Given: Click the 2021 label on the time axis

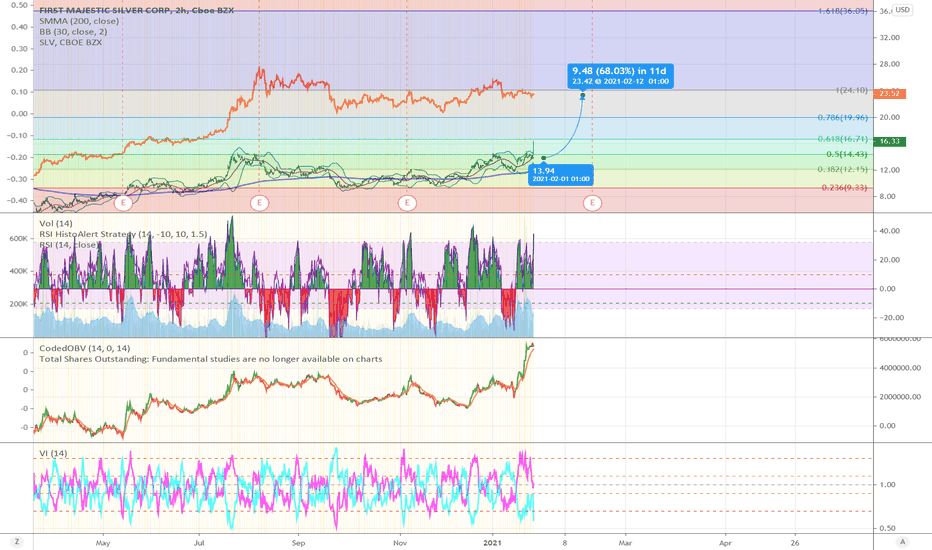Looking at the screenshot, I should pos(492,543).
